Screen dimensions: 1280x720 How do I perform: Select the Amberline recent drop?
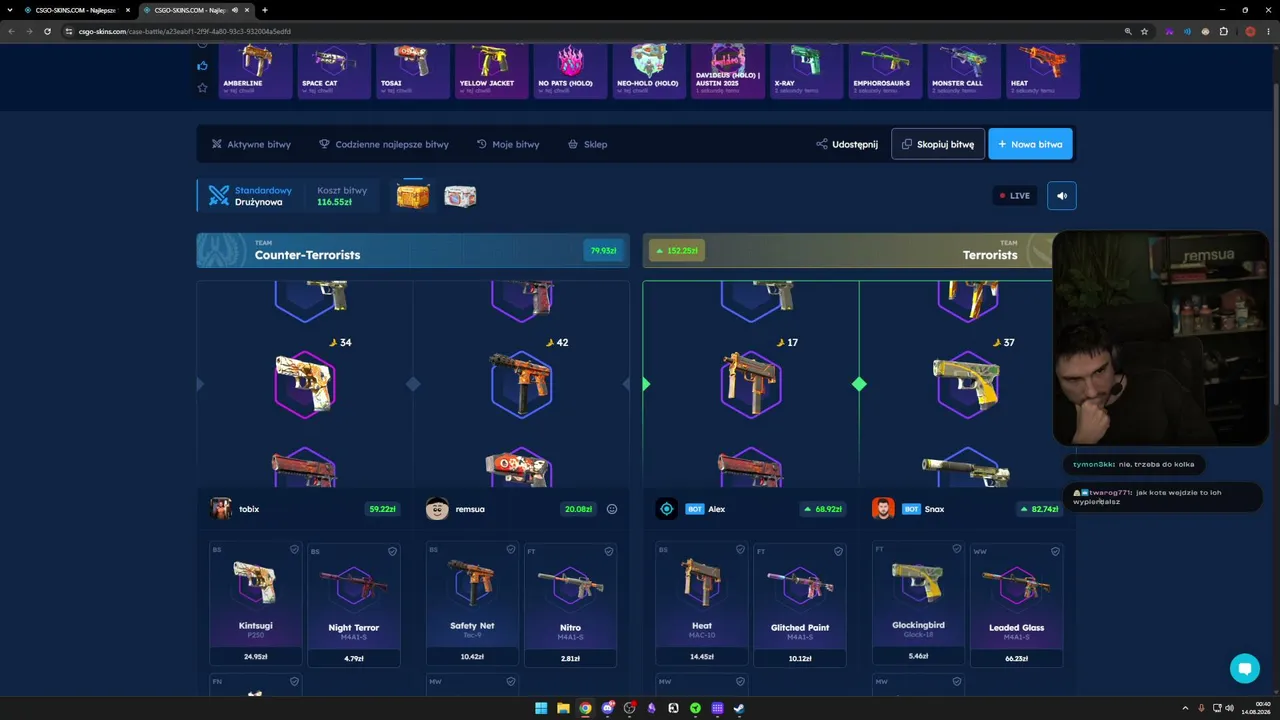pos(256,70)
